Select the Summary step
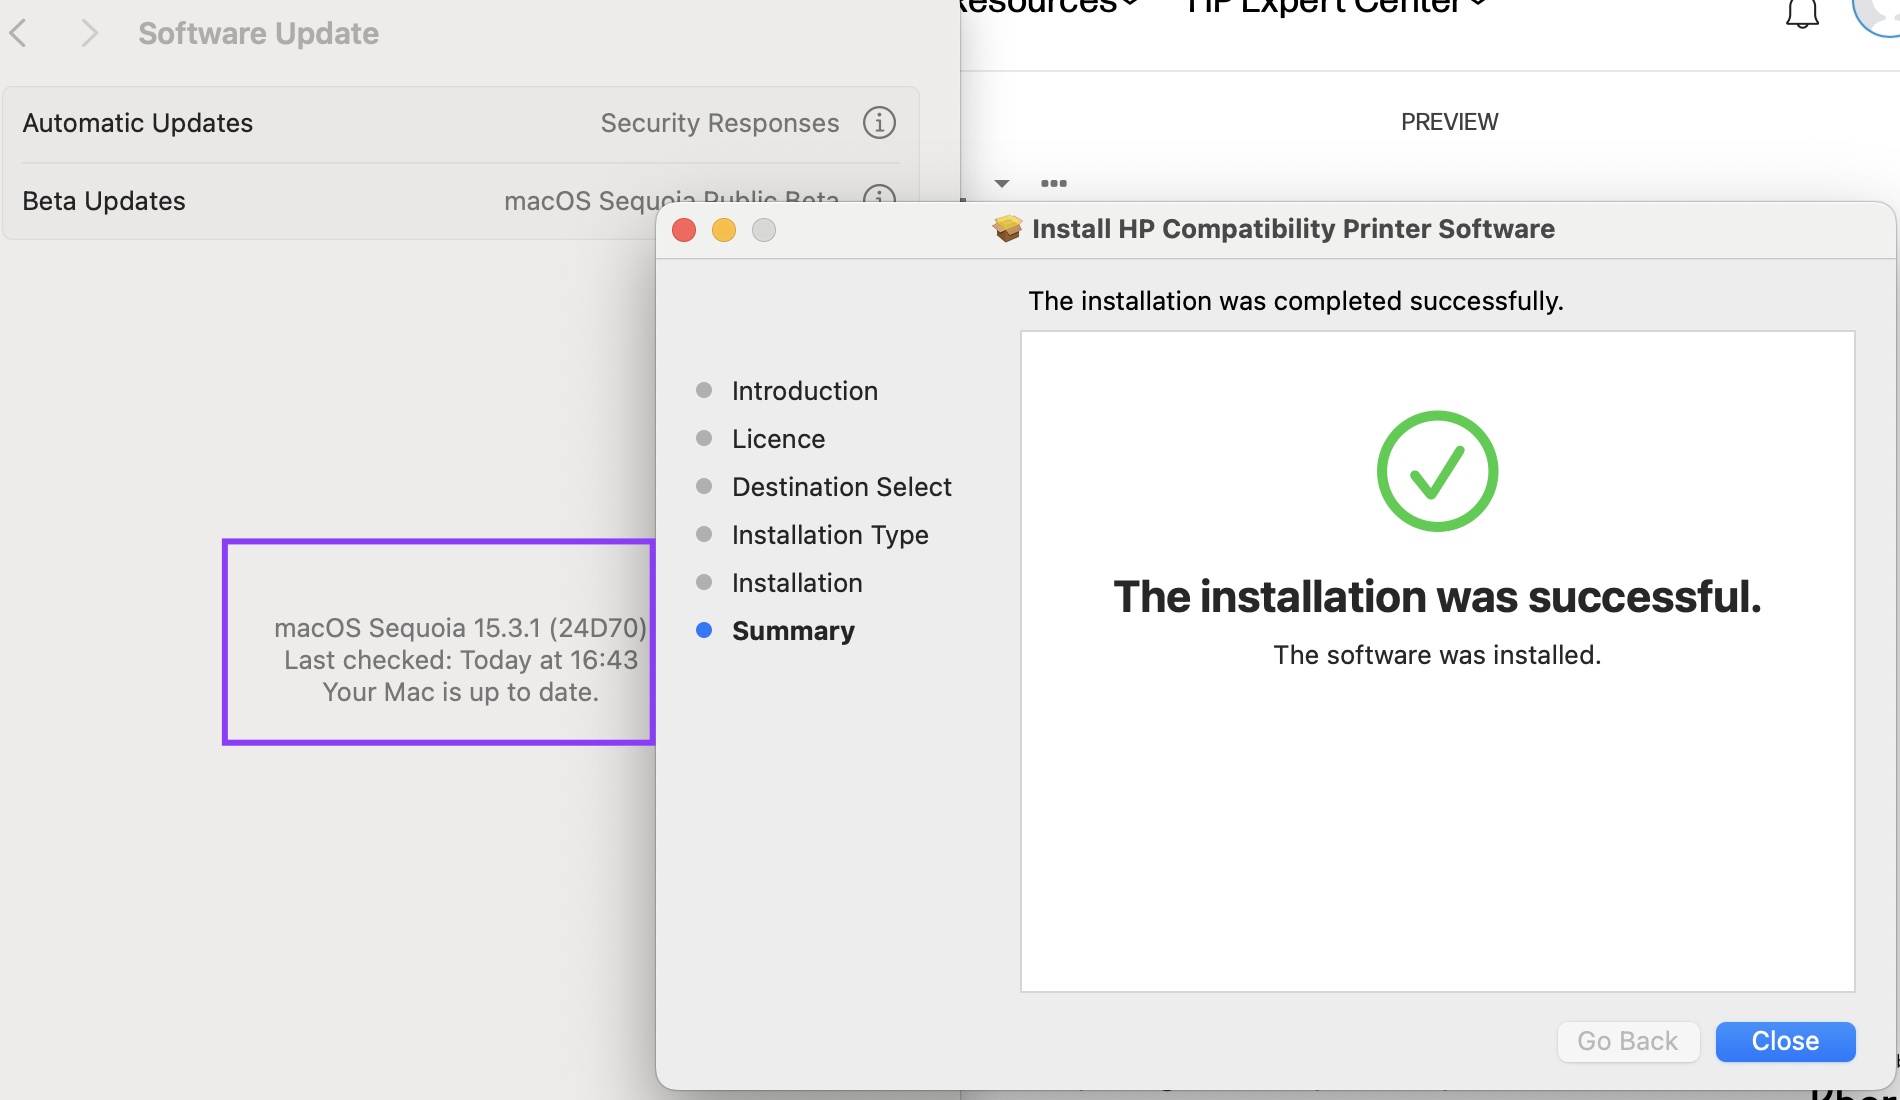The height and width of the screenshot is (1100, 1900). coord(793,631)
